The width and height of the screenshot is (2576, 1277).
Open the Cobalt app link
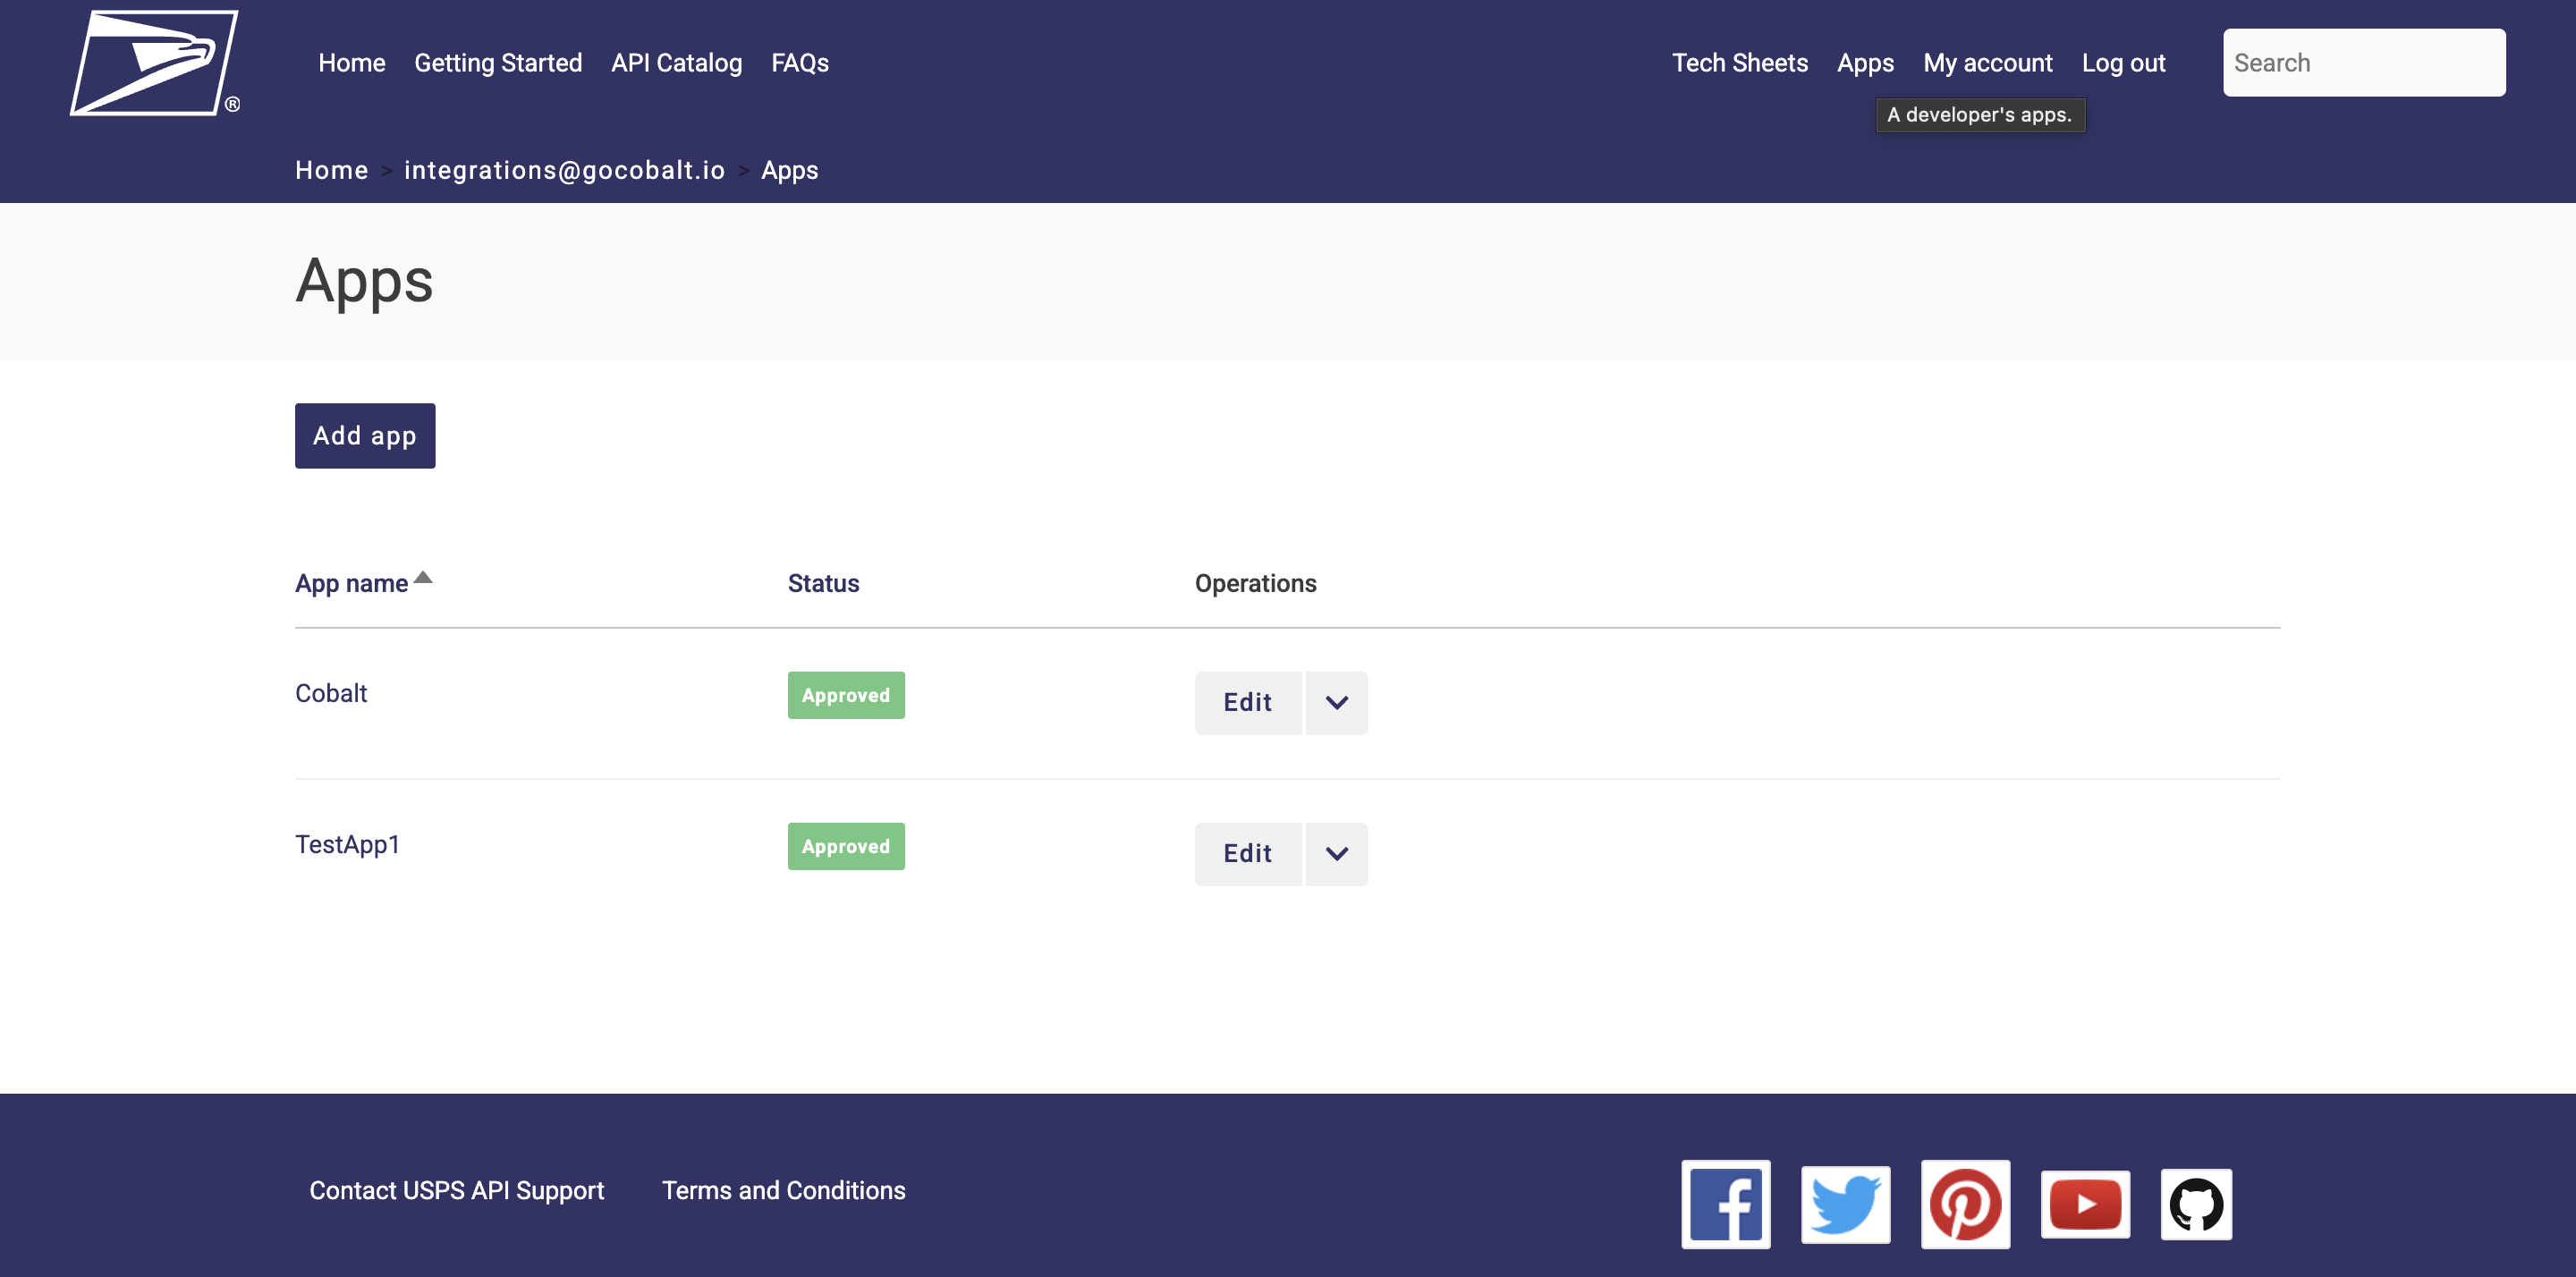click(x=331, y=693)
